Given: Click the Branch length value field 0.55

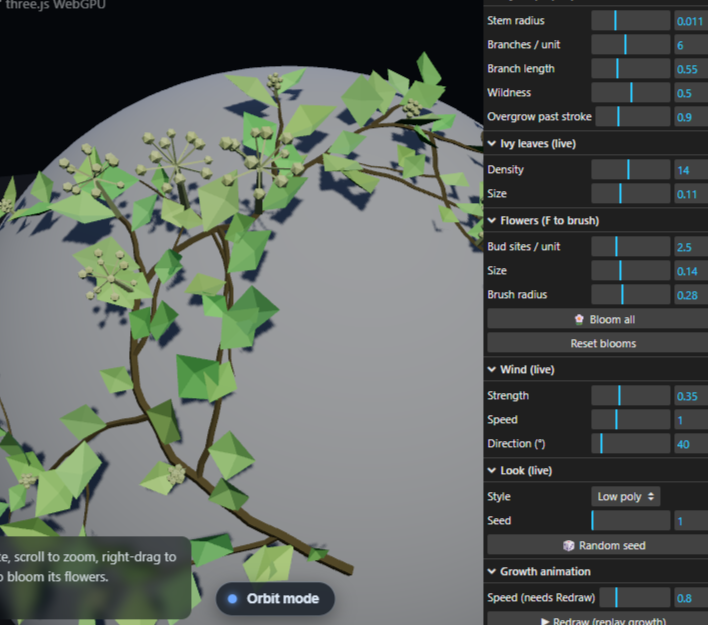Looking at the screenshot, I should (x=691, y=69).
